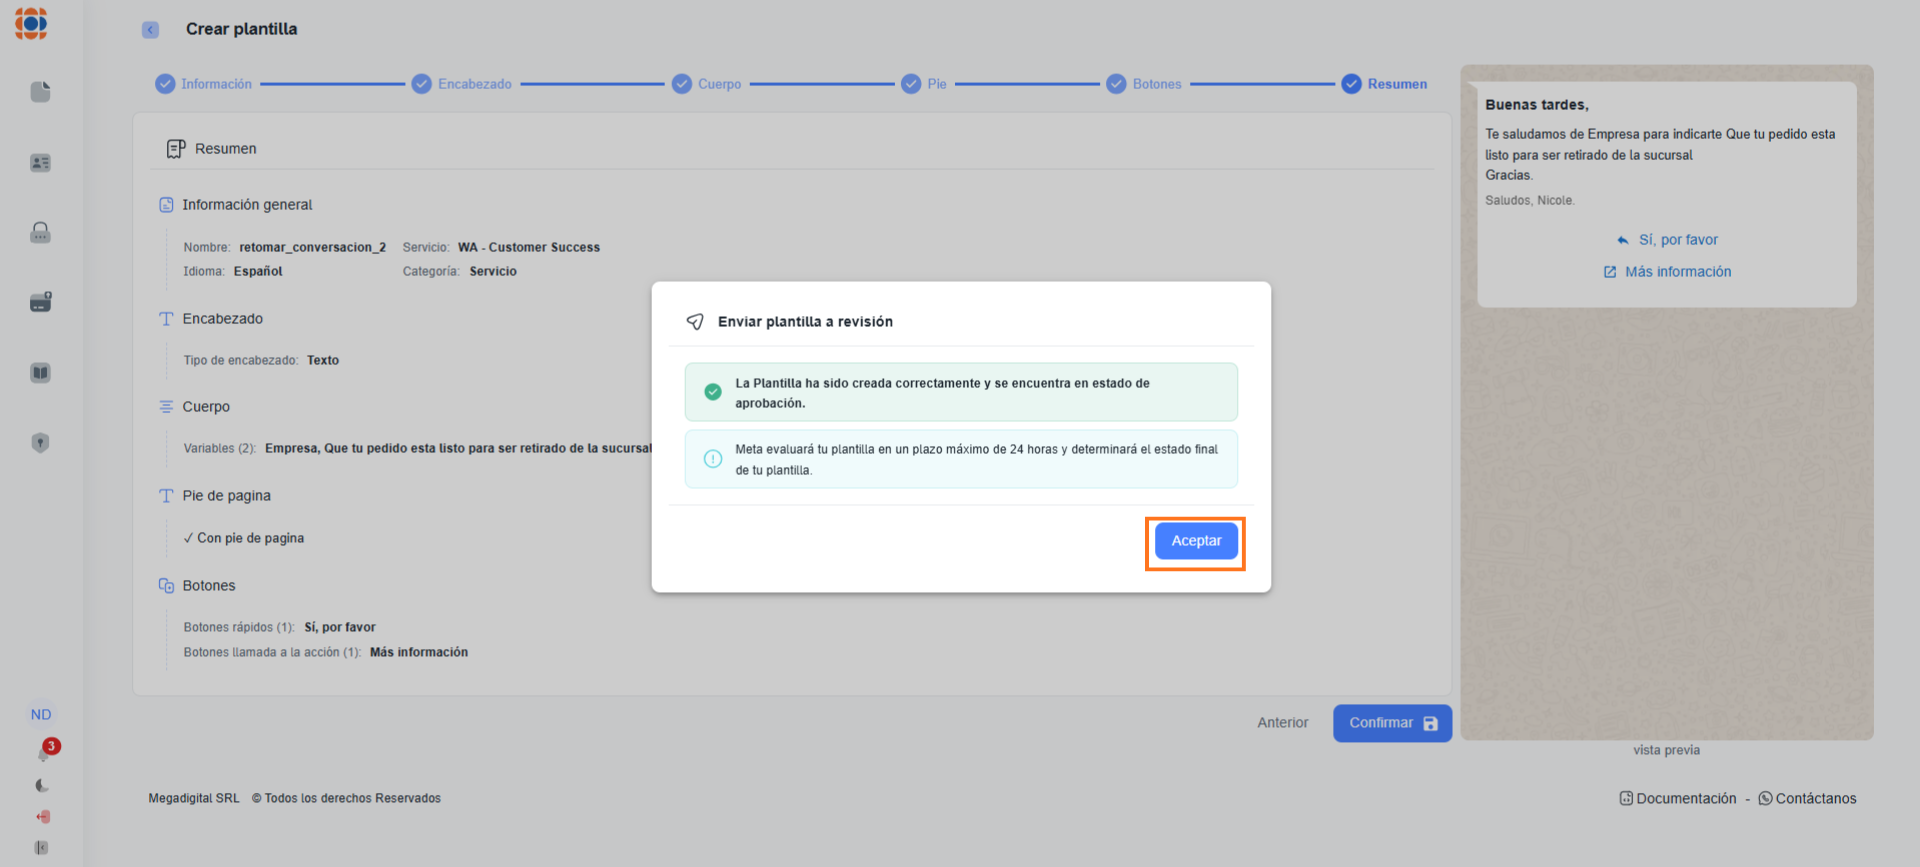Screen dimensions: 1920x867
Task: Jump to the Información step
Action: tap(204, 84)
